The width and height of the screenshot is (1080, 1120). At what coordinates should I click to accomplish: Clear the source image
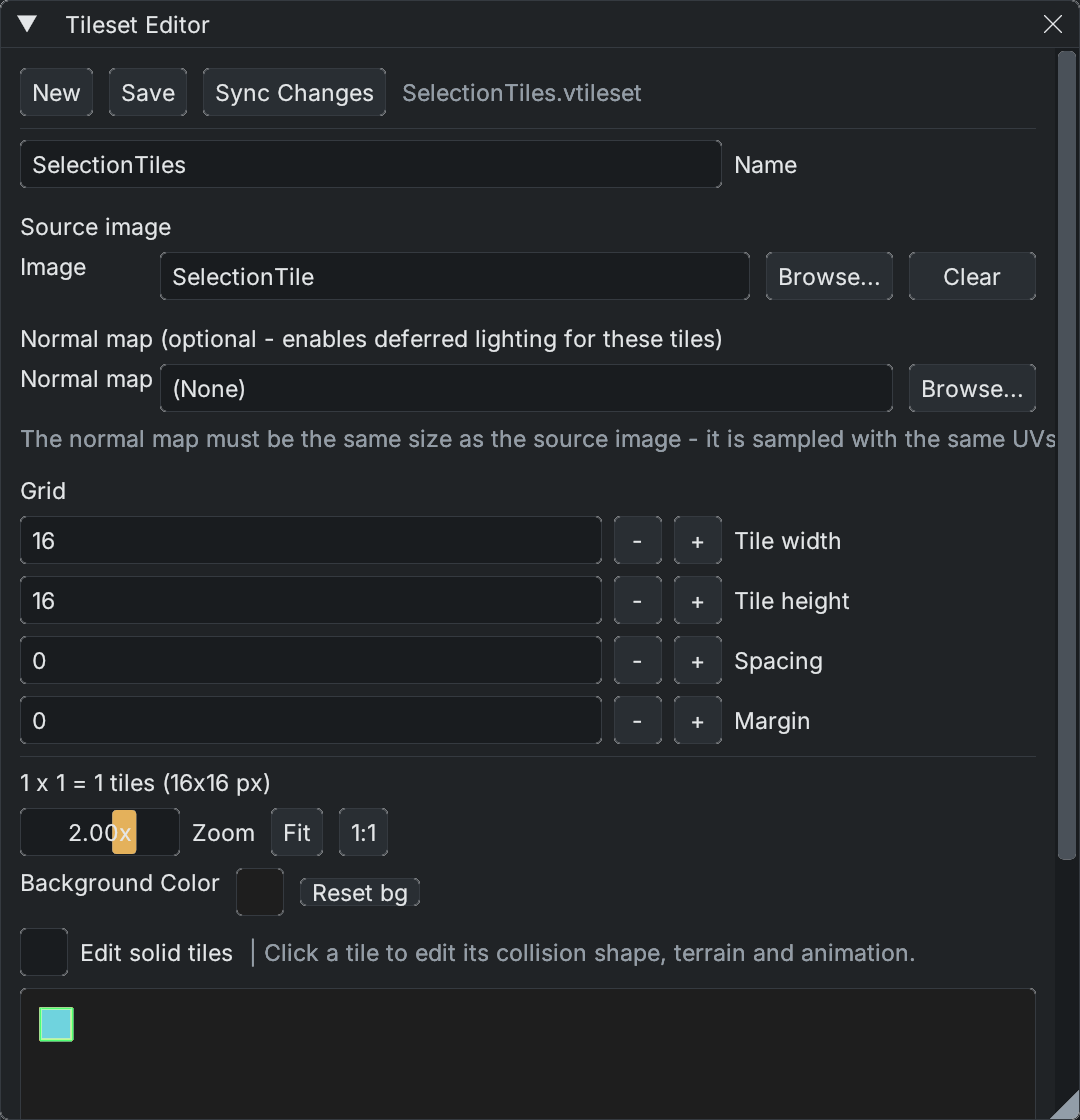[971, 276]
